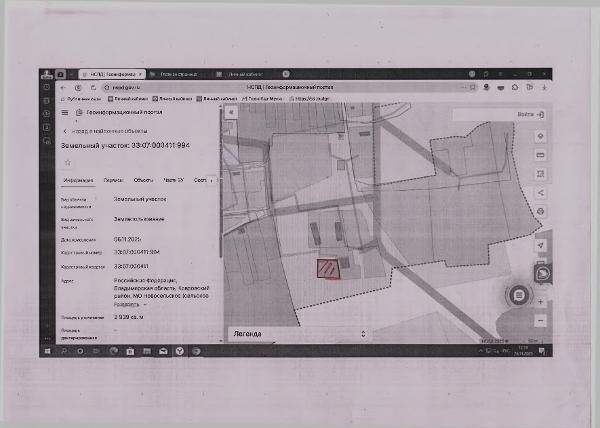Add land plot to favorites star
The height and width of the screenshot is (428, 600).
tap(68, 163)
